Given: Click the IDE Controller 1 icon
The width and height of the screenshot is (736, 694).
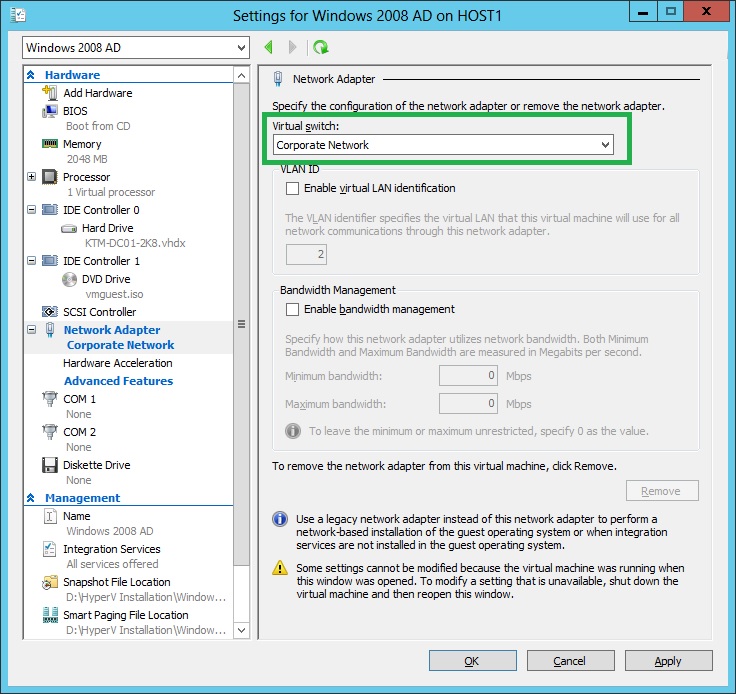Looking at the screenshot, I should tap(49, 260).
